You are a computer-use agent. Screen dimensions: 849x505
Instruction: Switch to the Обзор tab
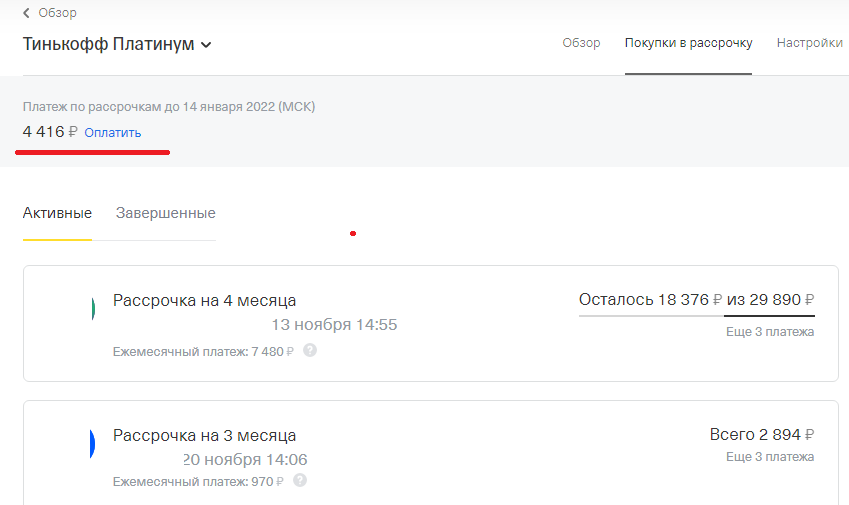581,43
